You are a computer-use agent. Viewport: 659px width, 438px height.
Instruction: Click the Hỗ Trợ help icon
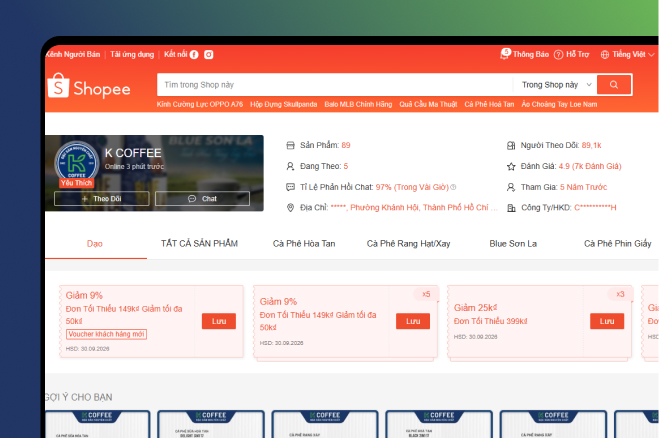tap(558, 55)
